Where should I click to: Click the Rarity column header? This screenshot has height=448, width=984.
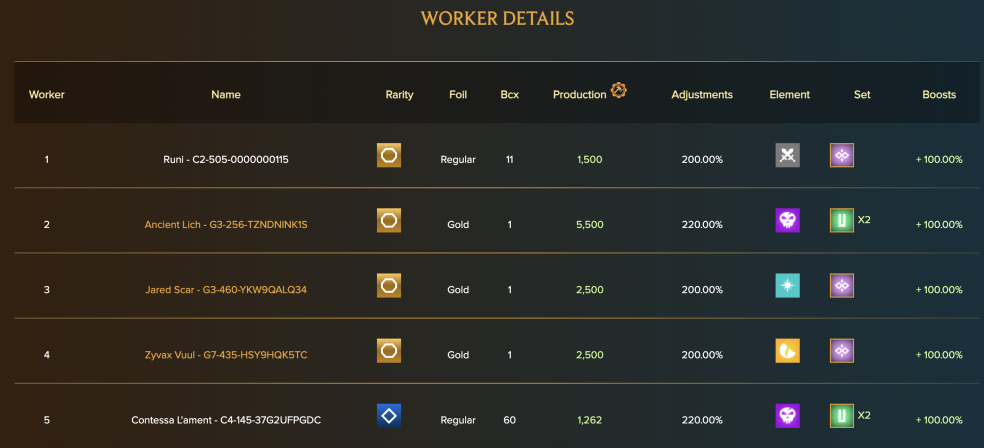click(400, 95)
